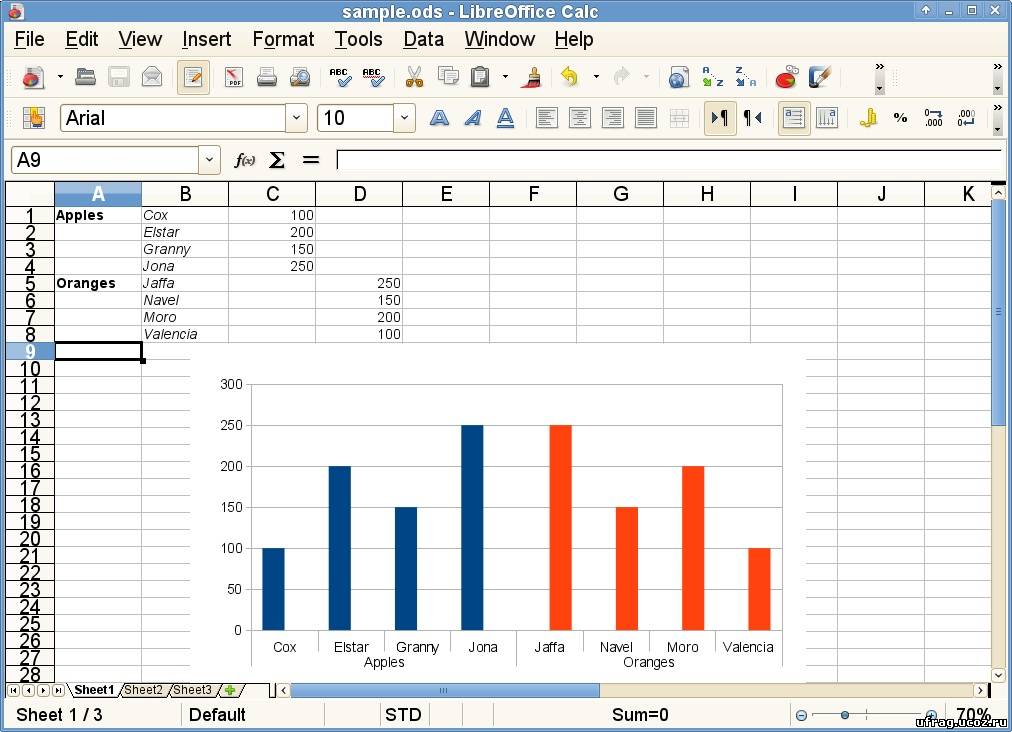Open the Function Wizard icon
Image resolution: width=1012 pixels, height=732 pixels.
[x=244, y=160]
